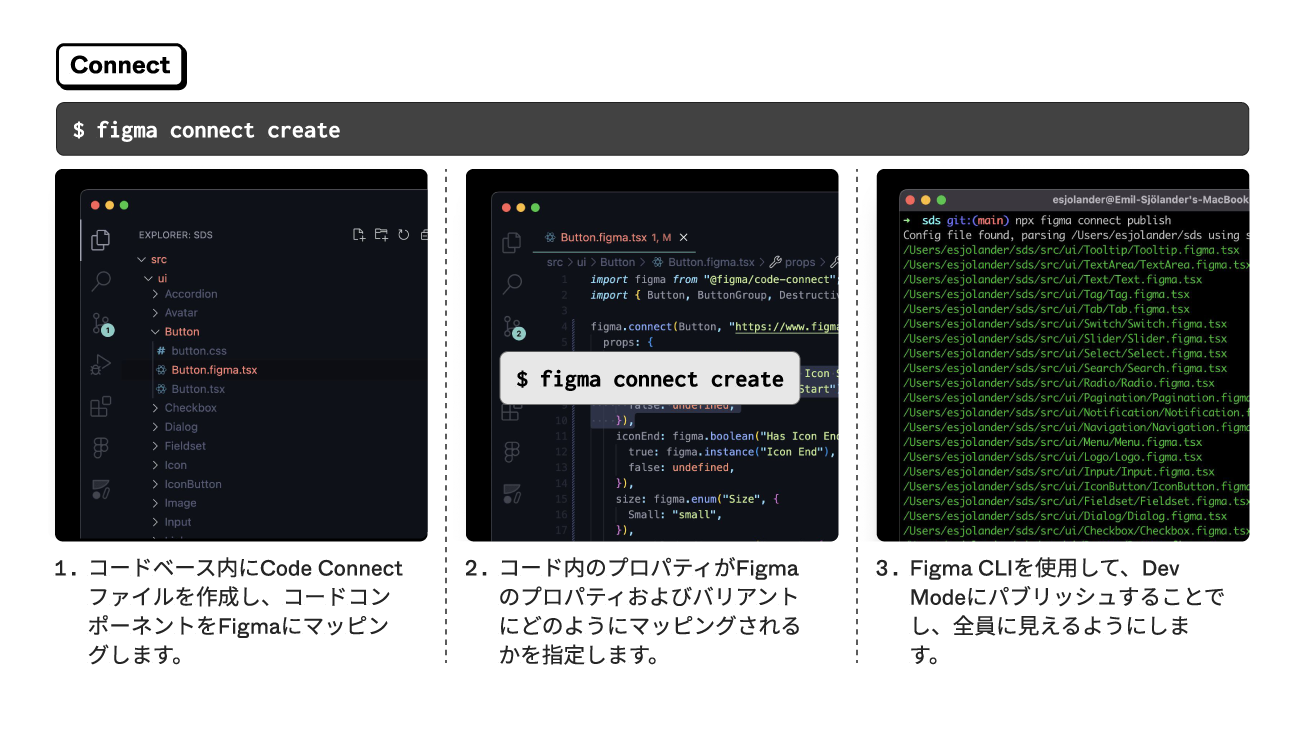Screen dimensions: 1300x731
Task: Click Menu.figma.tsx path in terminal
Action: [x=1052, y=442]
